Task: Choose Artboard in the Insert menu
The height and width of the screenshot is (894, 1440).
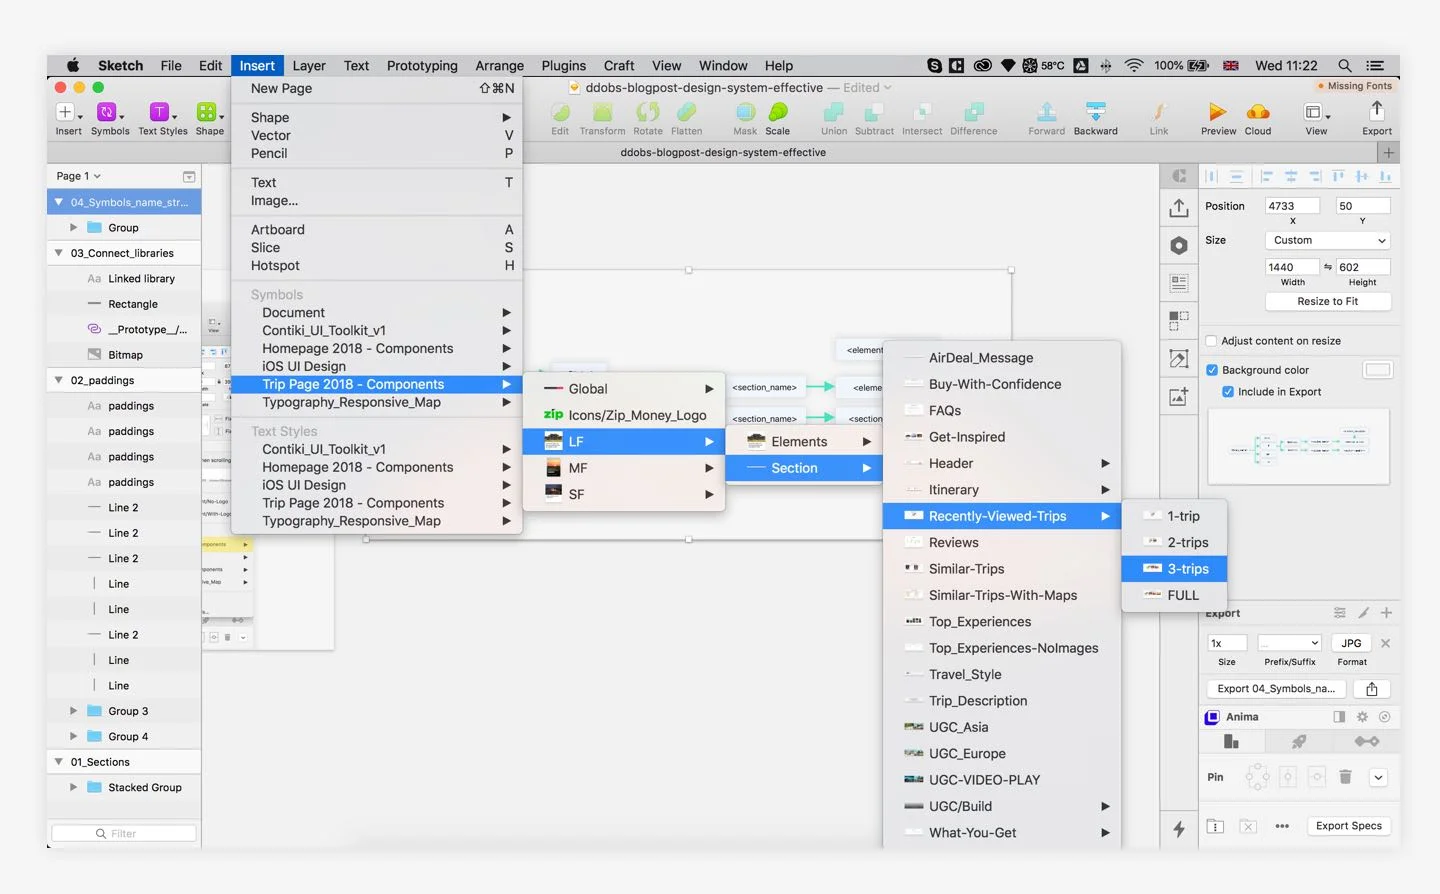Action: click(377, 230)
